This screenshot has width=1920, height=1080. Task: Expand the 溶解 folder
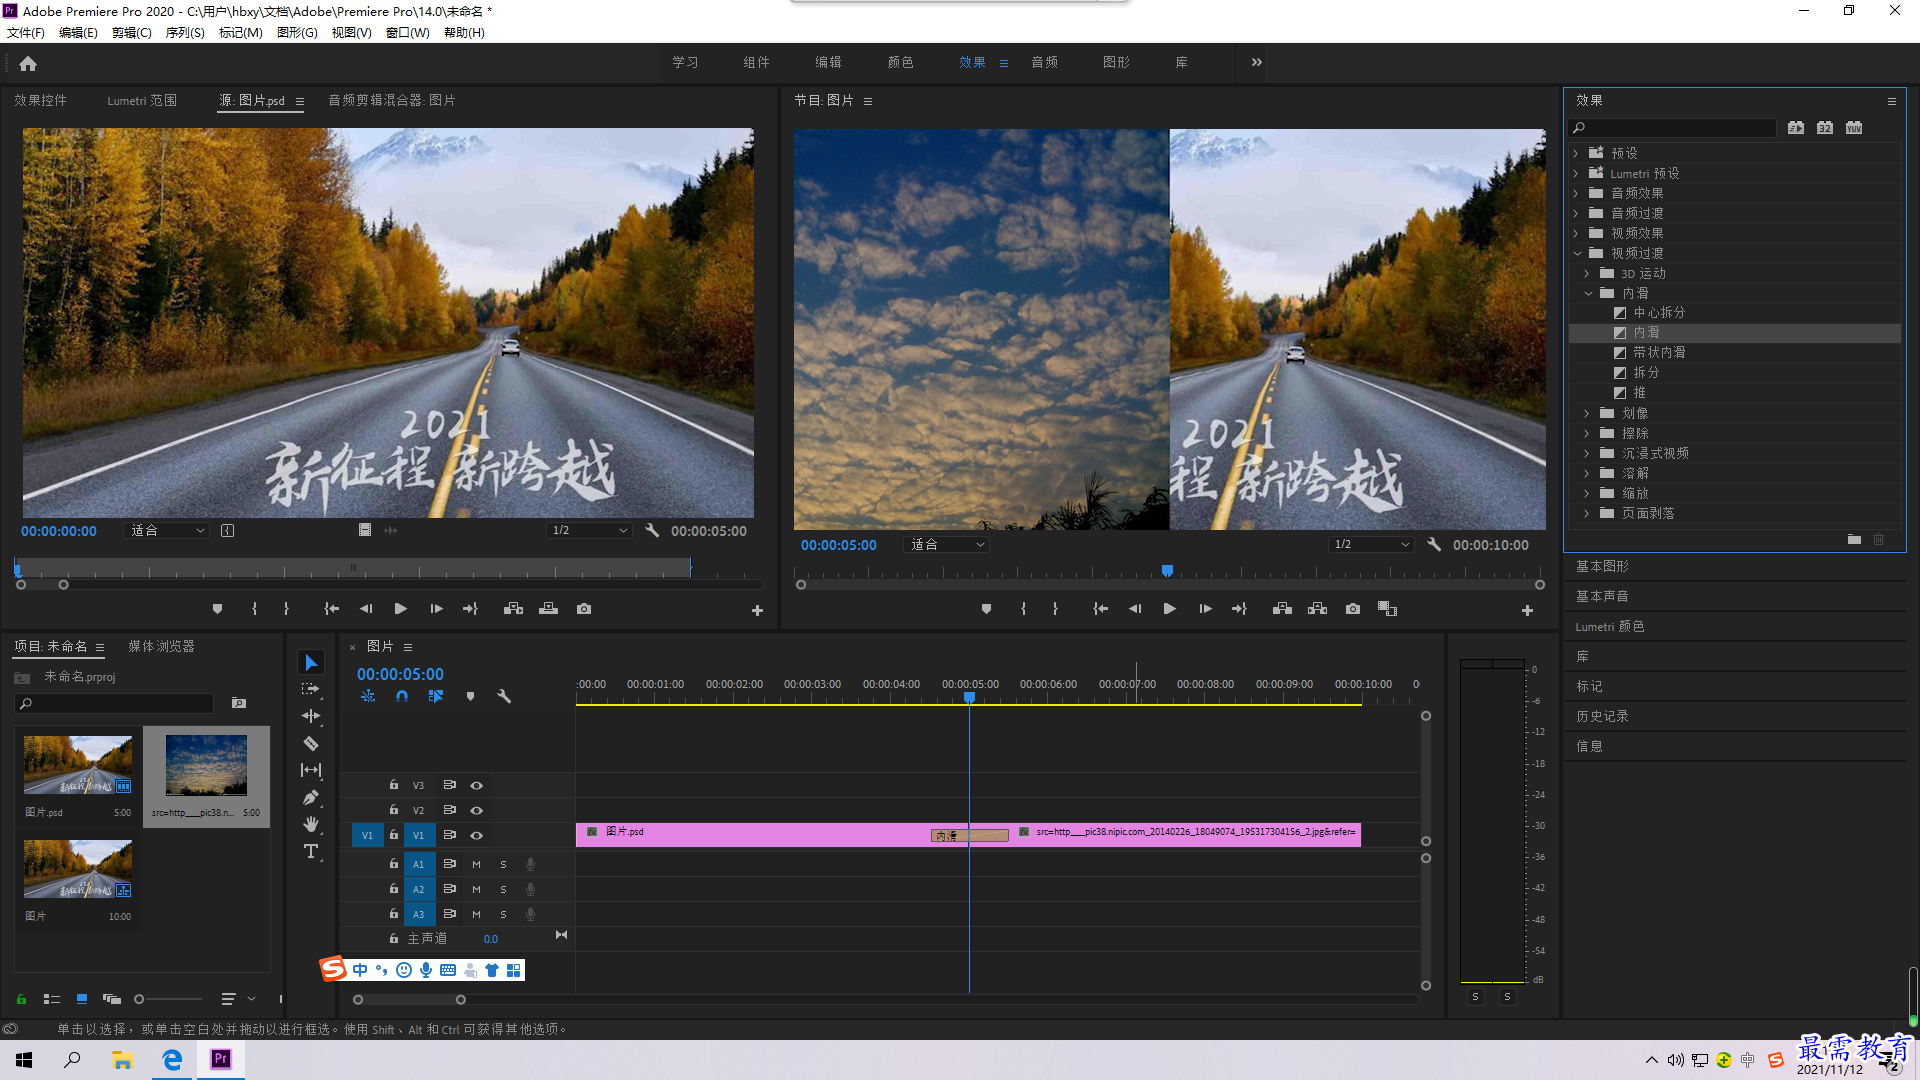(1587, 473)
